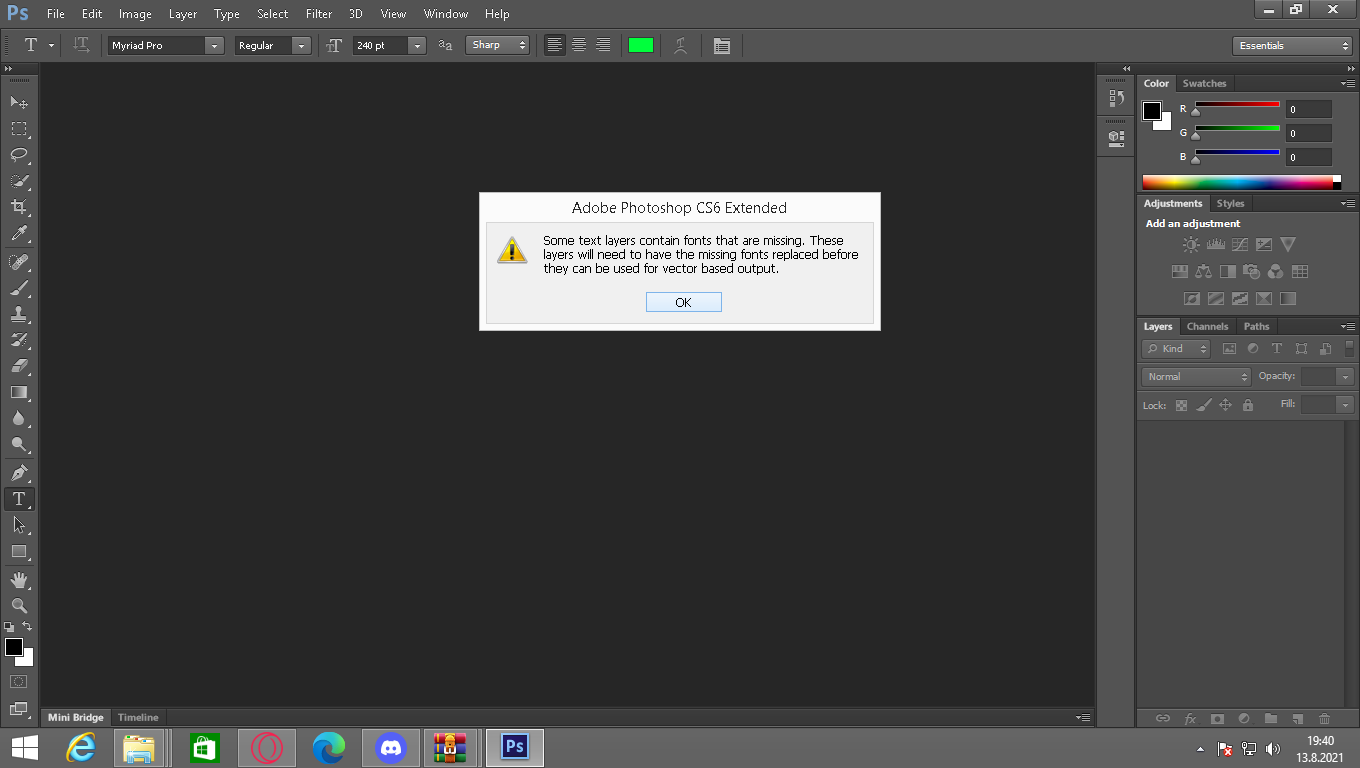The image size is (1360, 768).
Task: Select the Rectangular Marquee tool
Action: pyautogui.click(x=19, y=129)
